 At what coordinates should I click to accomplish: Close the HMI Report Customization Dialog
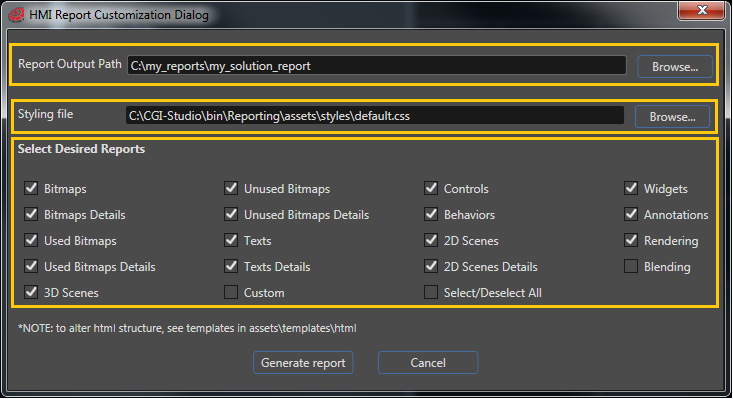[701, 10]
